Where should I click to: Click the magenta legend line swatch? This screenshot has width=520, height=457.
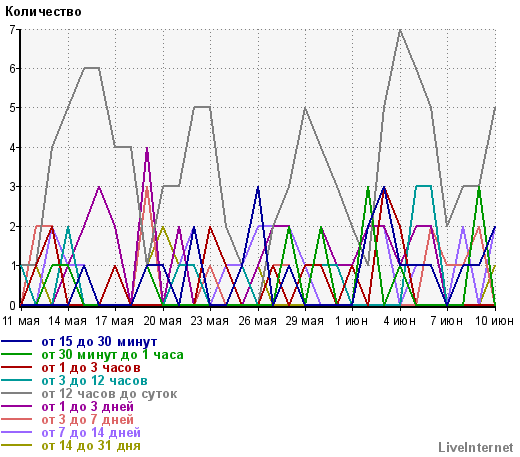pyautogui.click(x=17, y=406)
